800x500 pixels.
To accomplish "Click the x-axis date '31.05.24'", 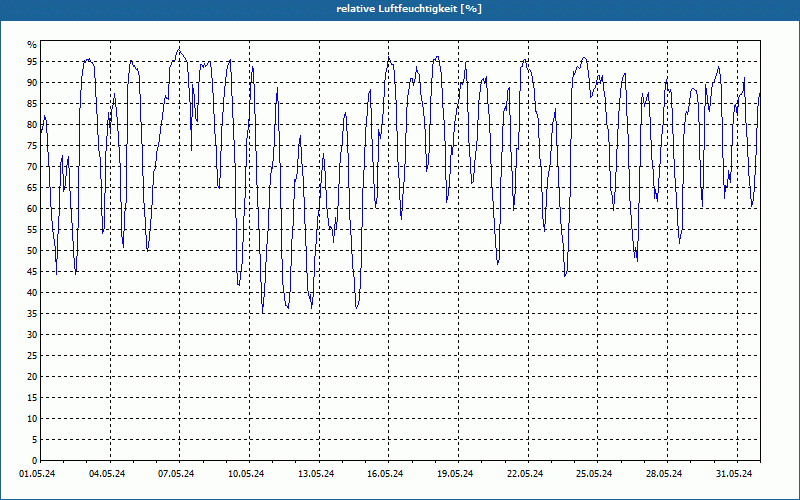I will [734, 474].
